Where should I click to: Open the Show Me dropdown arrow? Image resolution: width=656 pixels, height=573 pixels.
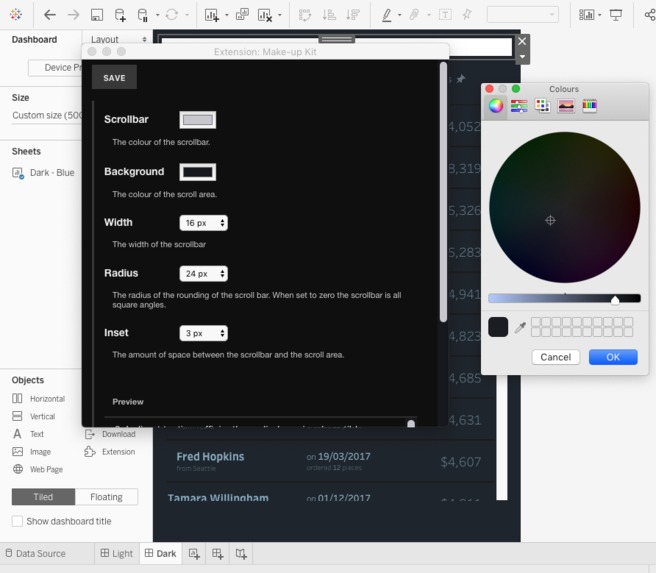pyautogui.click(x=600, y=15)
